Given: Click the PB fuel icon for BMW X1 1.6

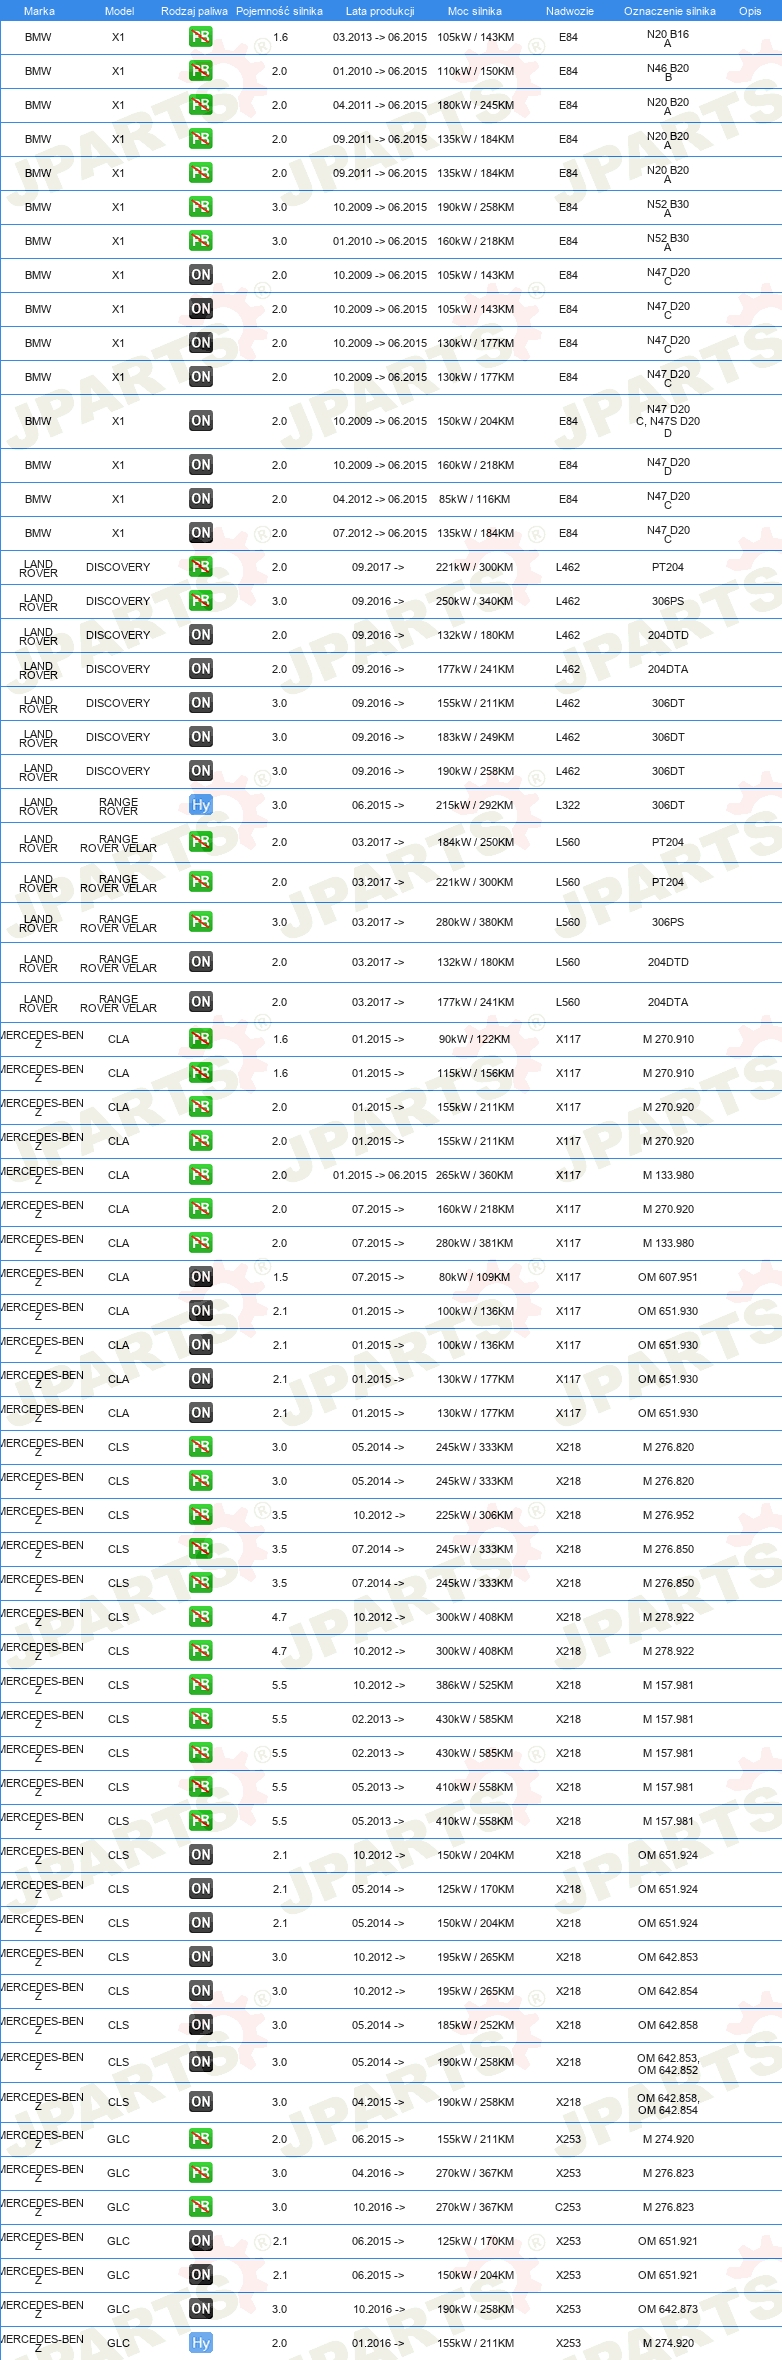Looking at the screenshot, I should click(201, 37).
